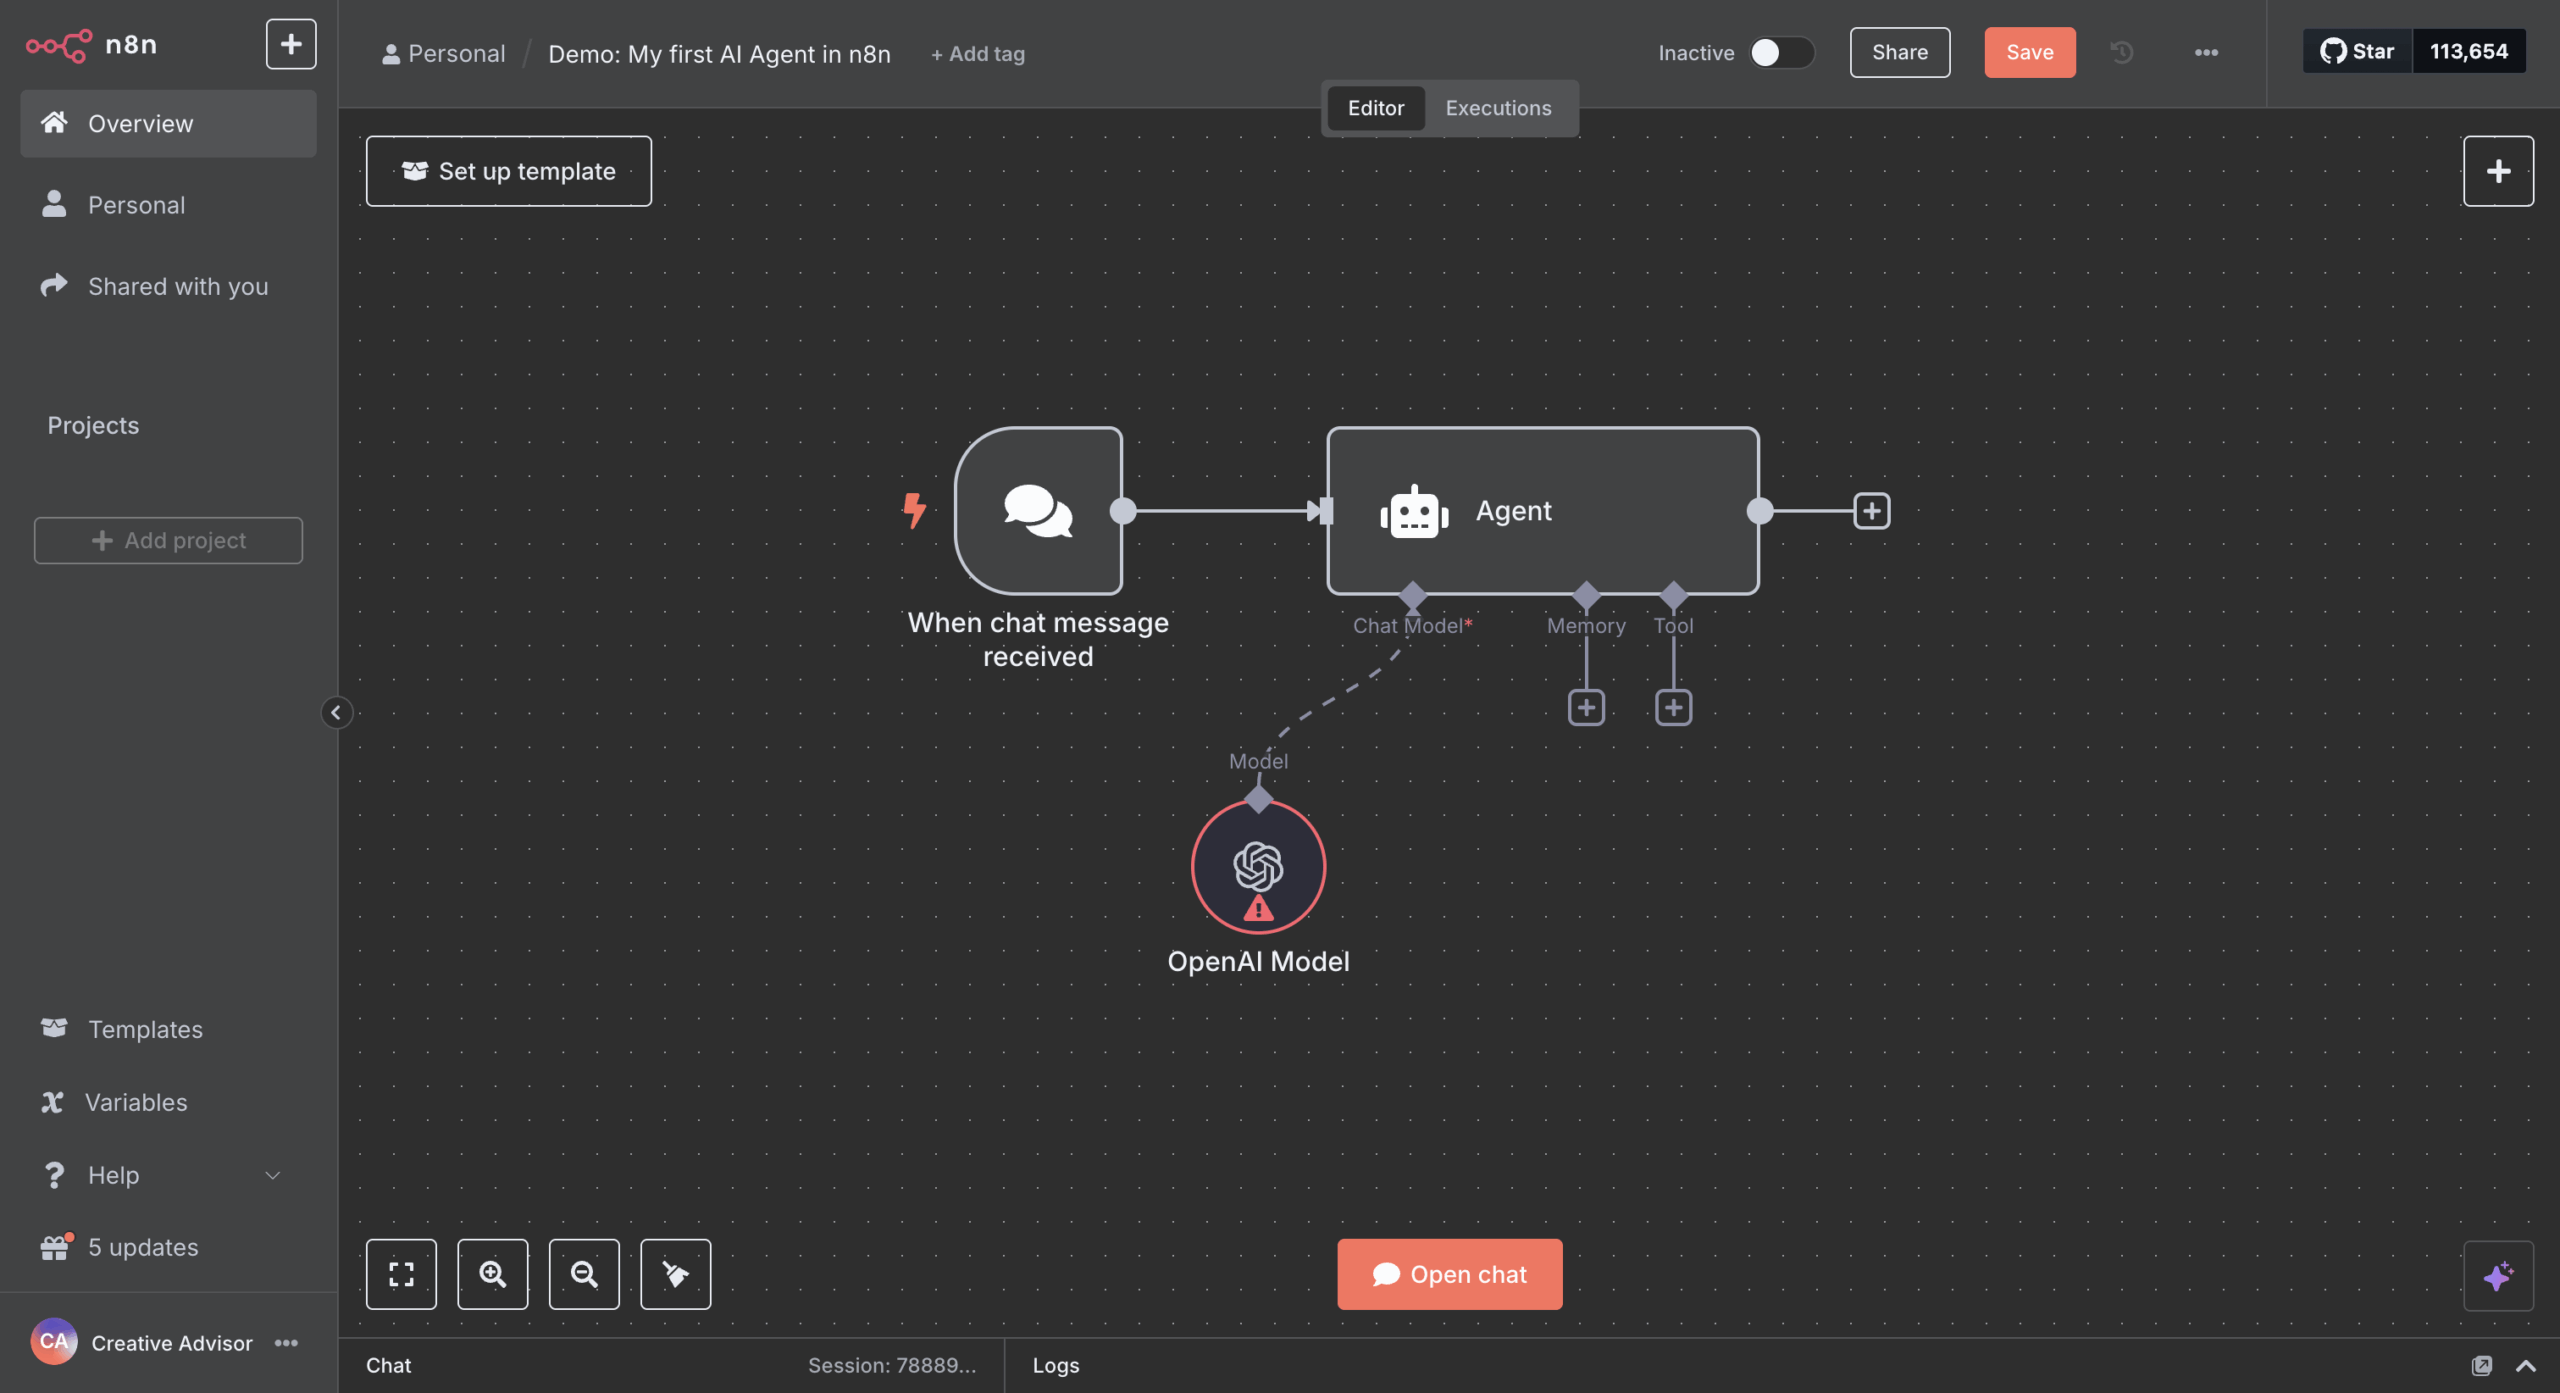The width and height of the screenshot is (2560, 1393).
Task: Click the Agent node output connector dot
Action: (x=1760, y=511)
